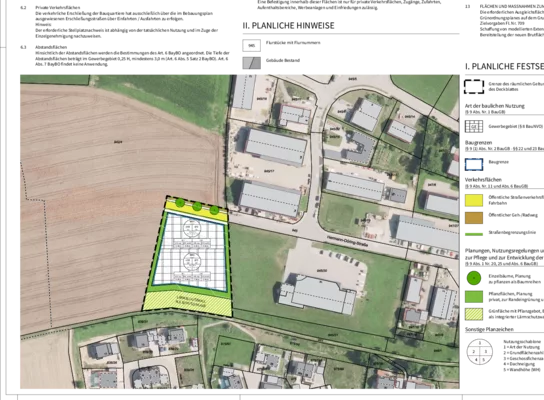Click the parcel number 945 legend box
544x400 pixels.
click(x=252, y=45)
